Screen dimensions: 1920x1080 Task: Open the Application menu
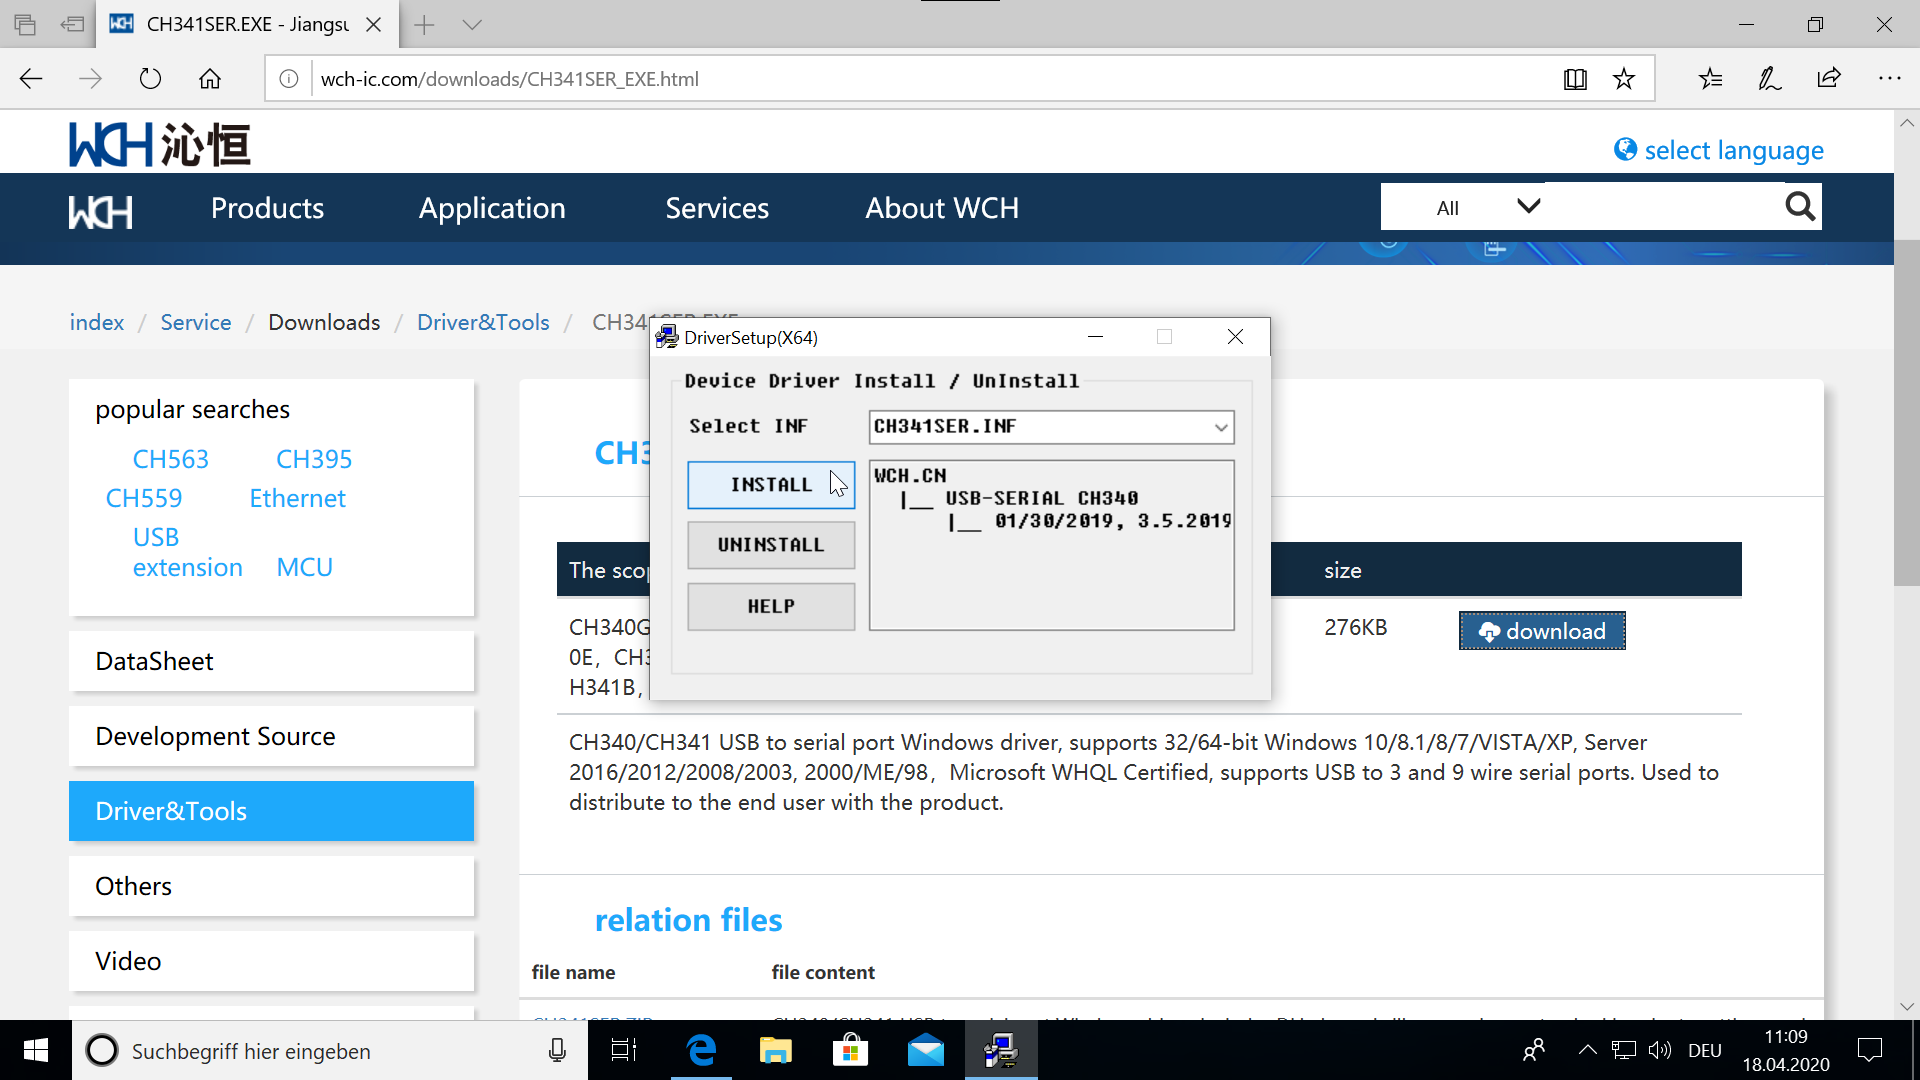point(492,208)
